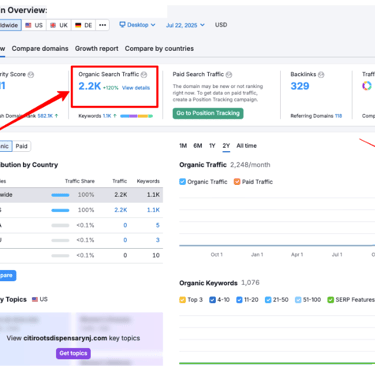This screenshot has height=371, width=375.
Task: Select the 1M time range
Action: (x=183, y=146)
